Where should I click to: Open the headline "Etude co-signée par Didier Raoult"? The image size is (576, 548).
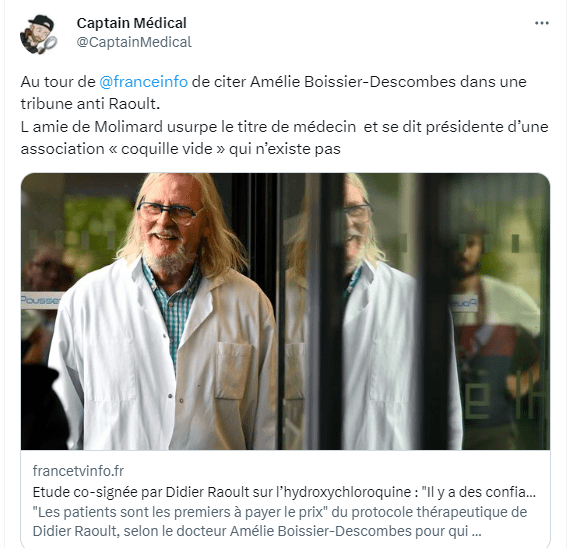point(284,492)
